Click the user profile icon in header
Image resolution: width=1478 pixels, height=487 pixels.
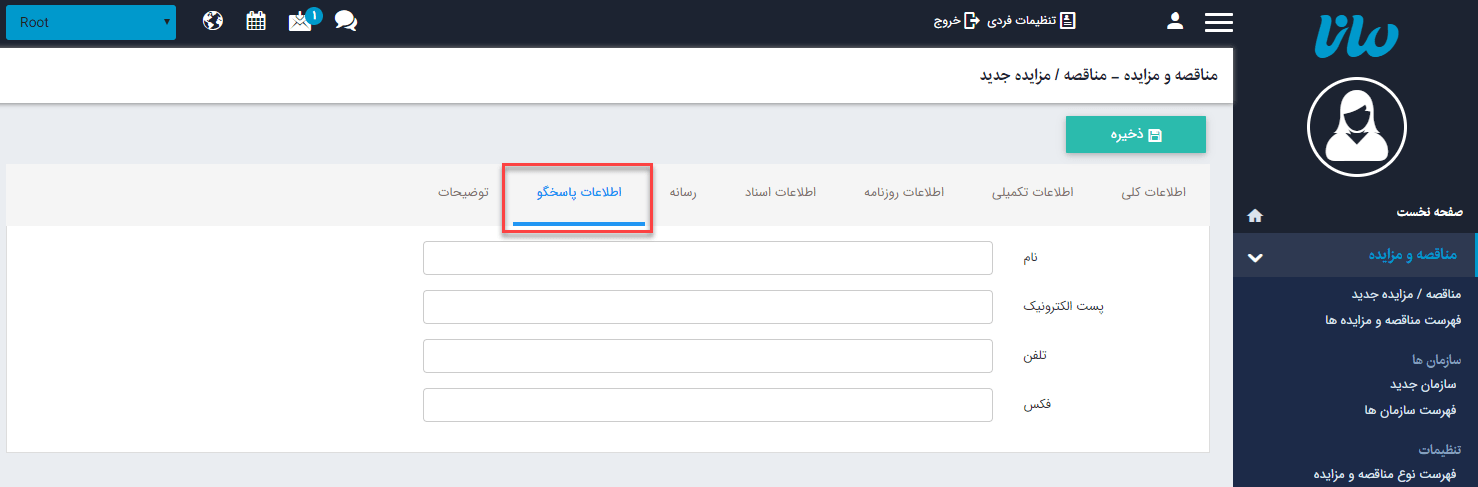pyautogui.click(x=1176, y=21)
